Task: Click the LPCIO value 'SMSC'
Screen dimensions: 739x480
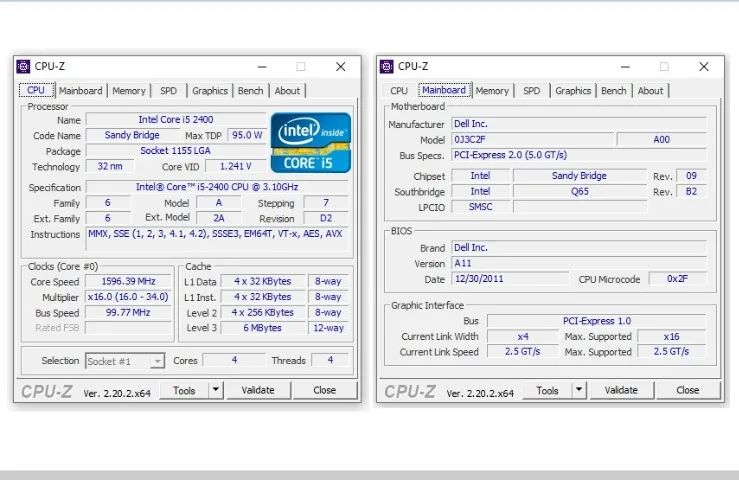Action: (x=480, y=207)
